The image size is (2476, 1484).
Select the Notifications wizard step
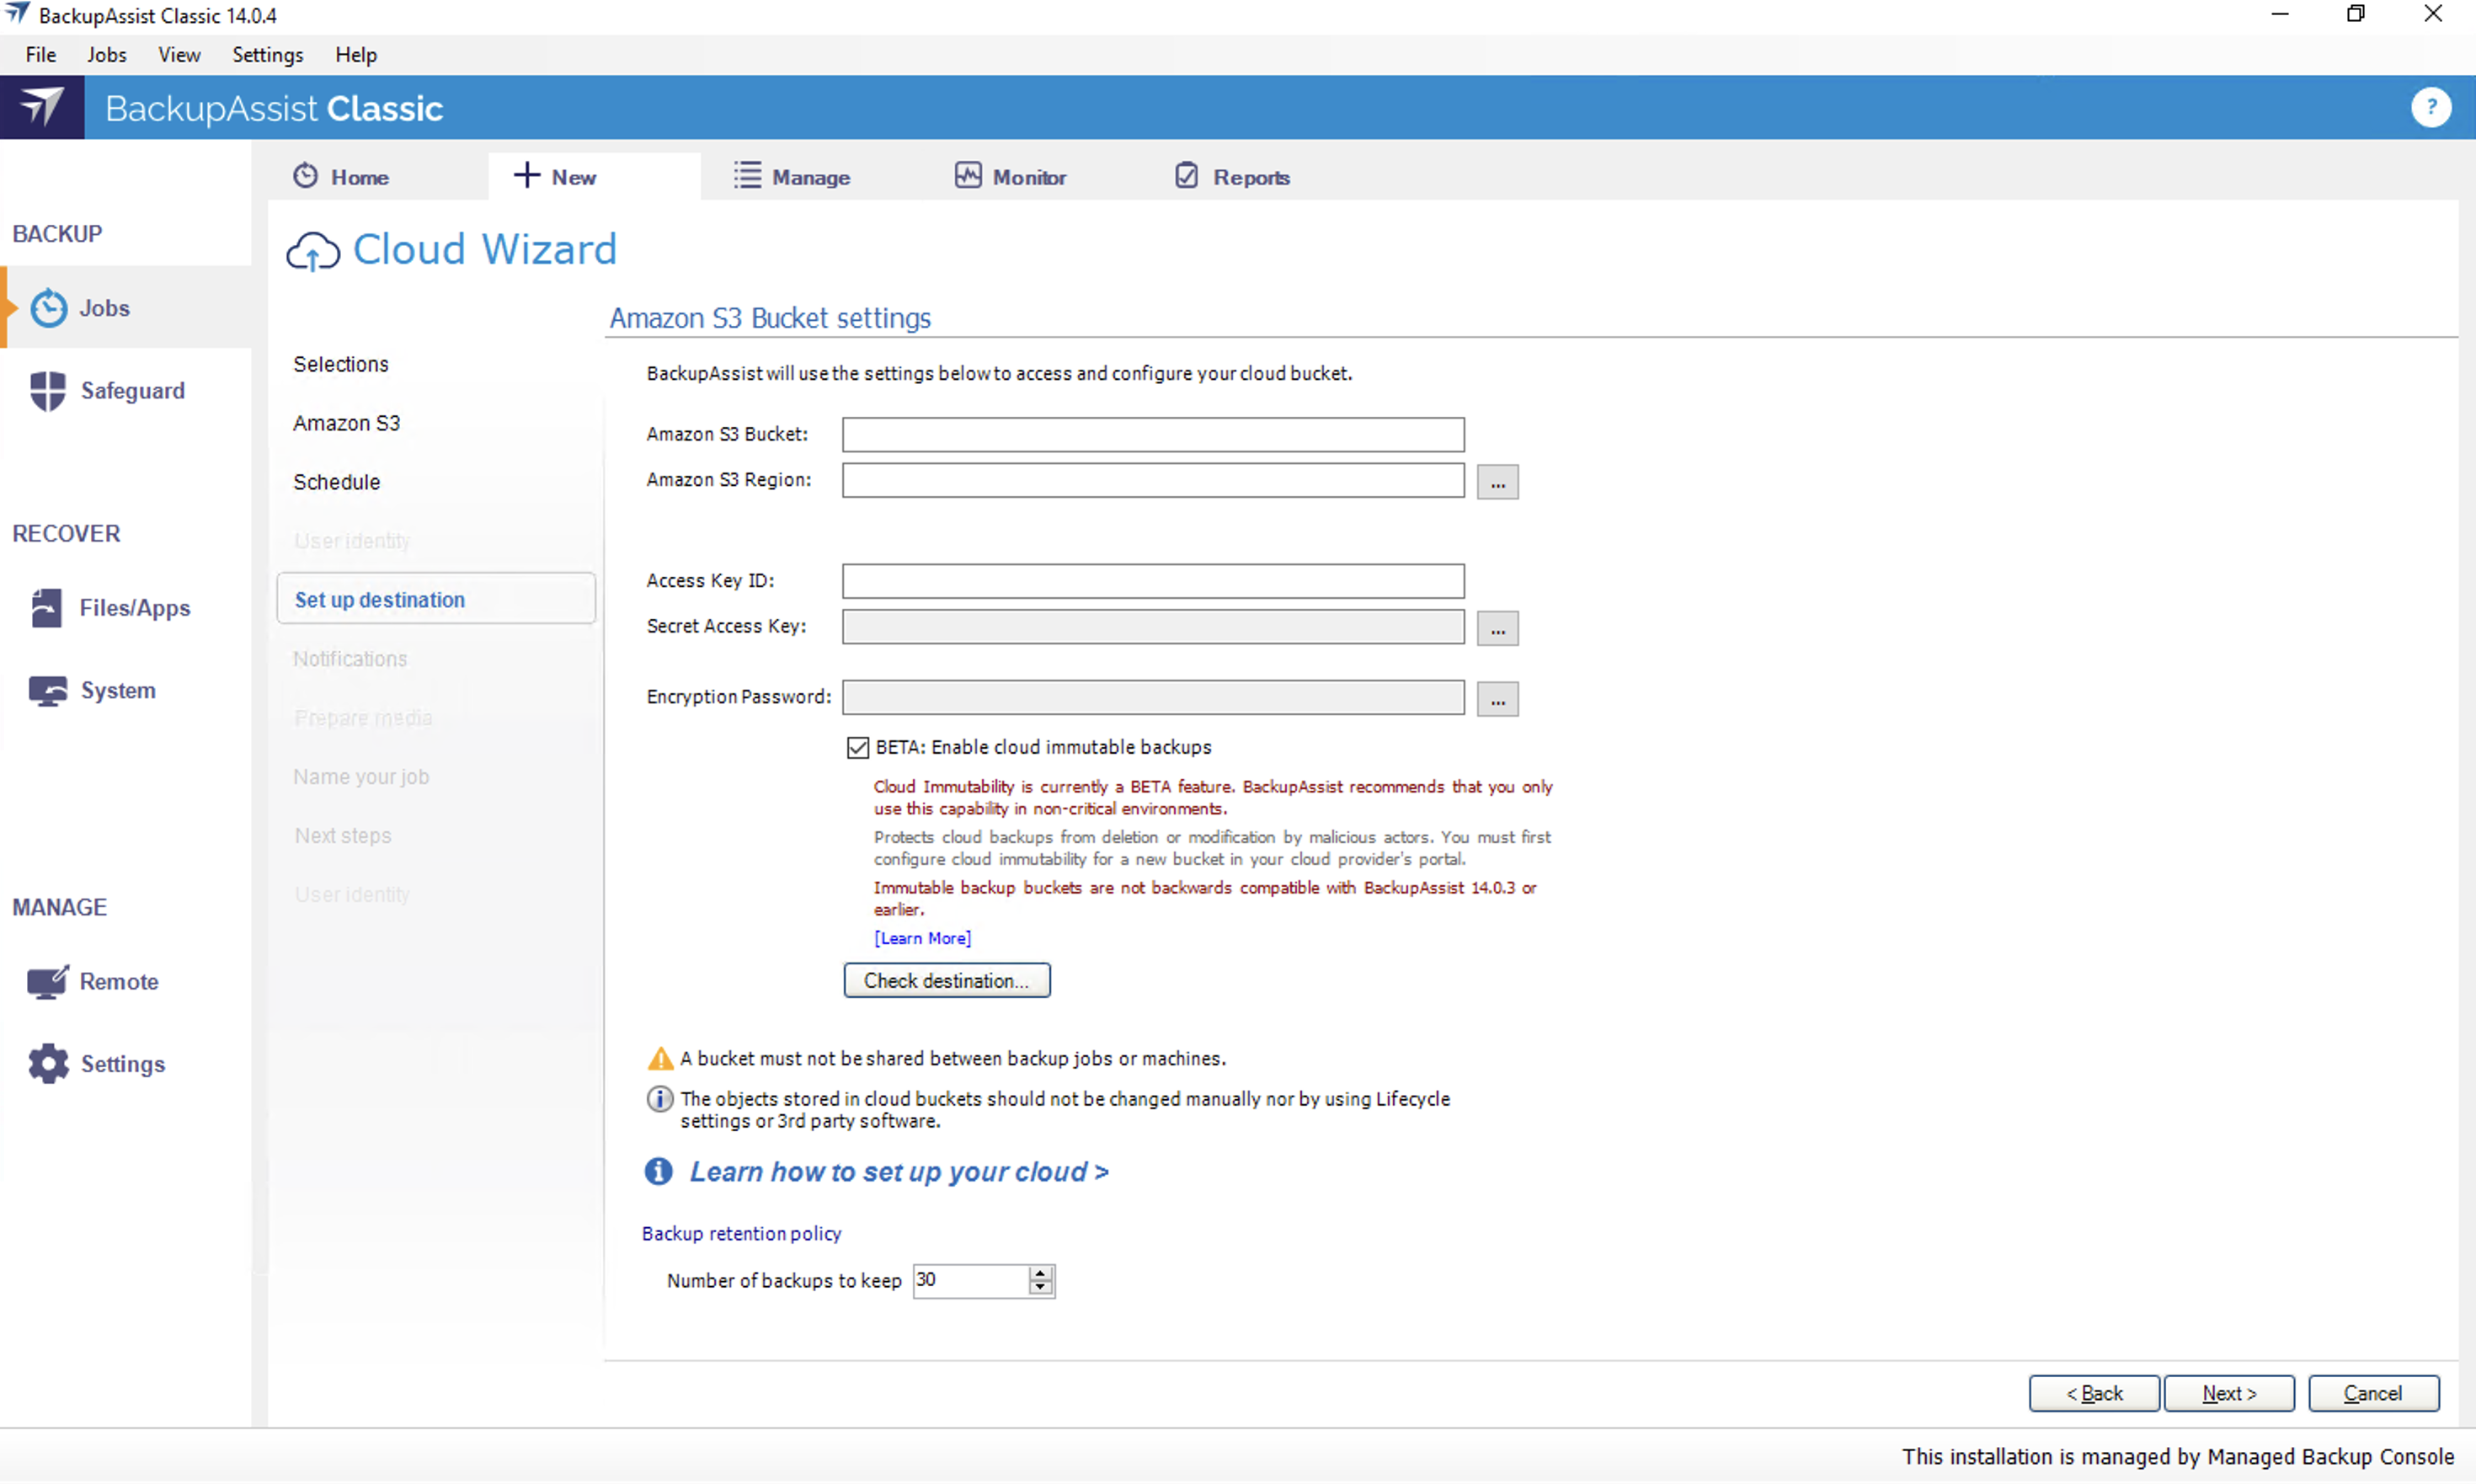click(350, 659)
